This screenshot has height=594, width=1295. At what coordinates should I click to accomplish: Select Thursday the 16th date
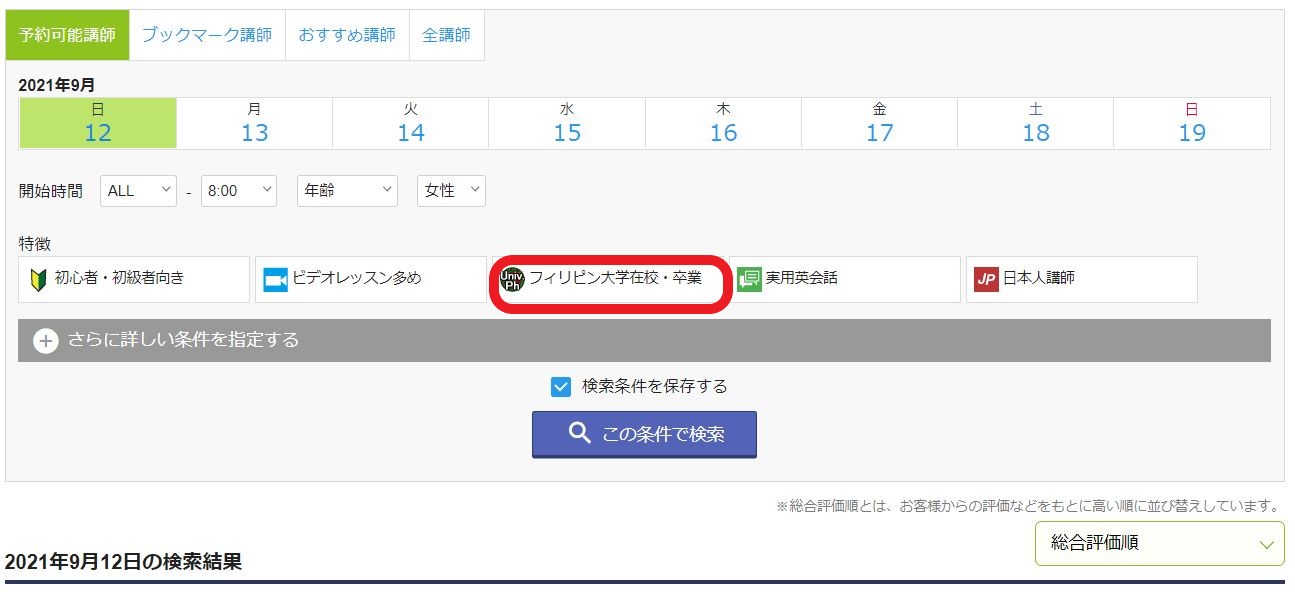click(x=723, y=123)
